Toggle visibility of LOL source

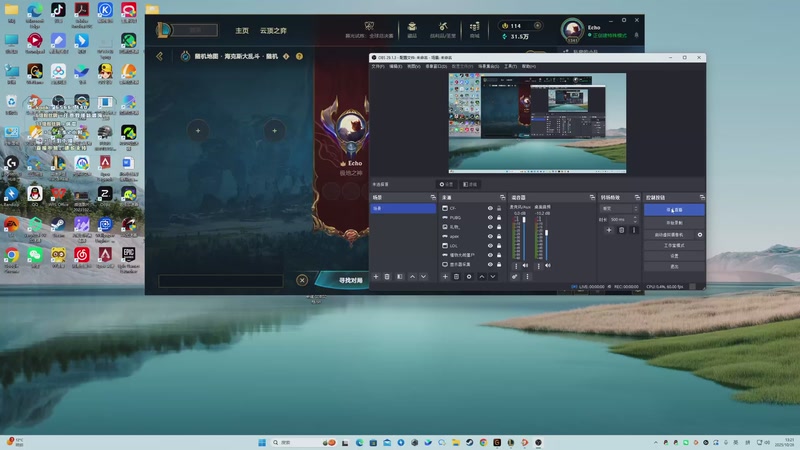tap(490, 246)
